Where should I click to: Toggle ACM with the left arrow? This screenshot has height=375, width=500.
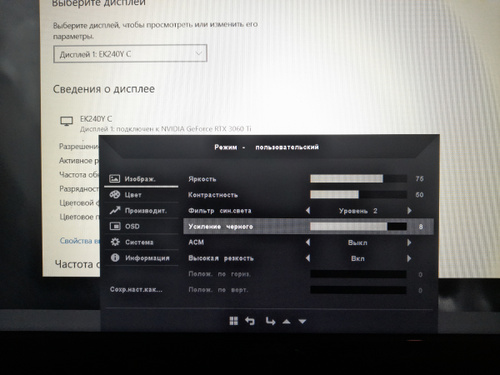(x=308, y=242)
